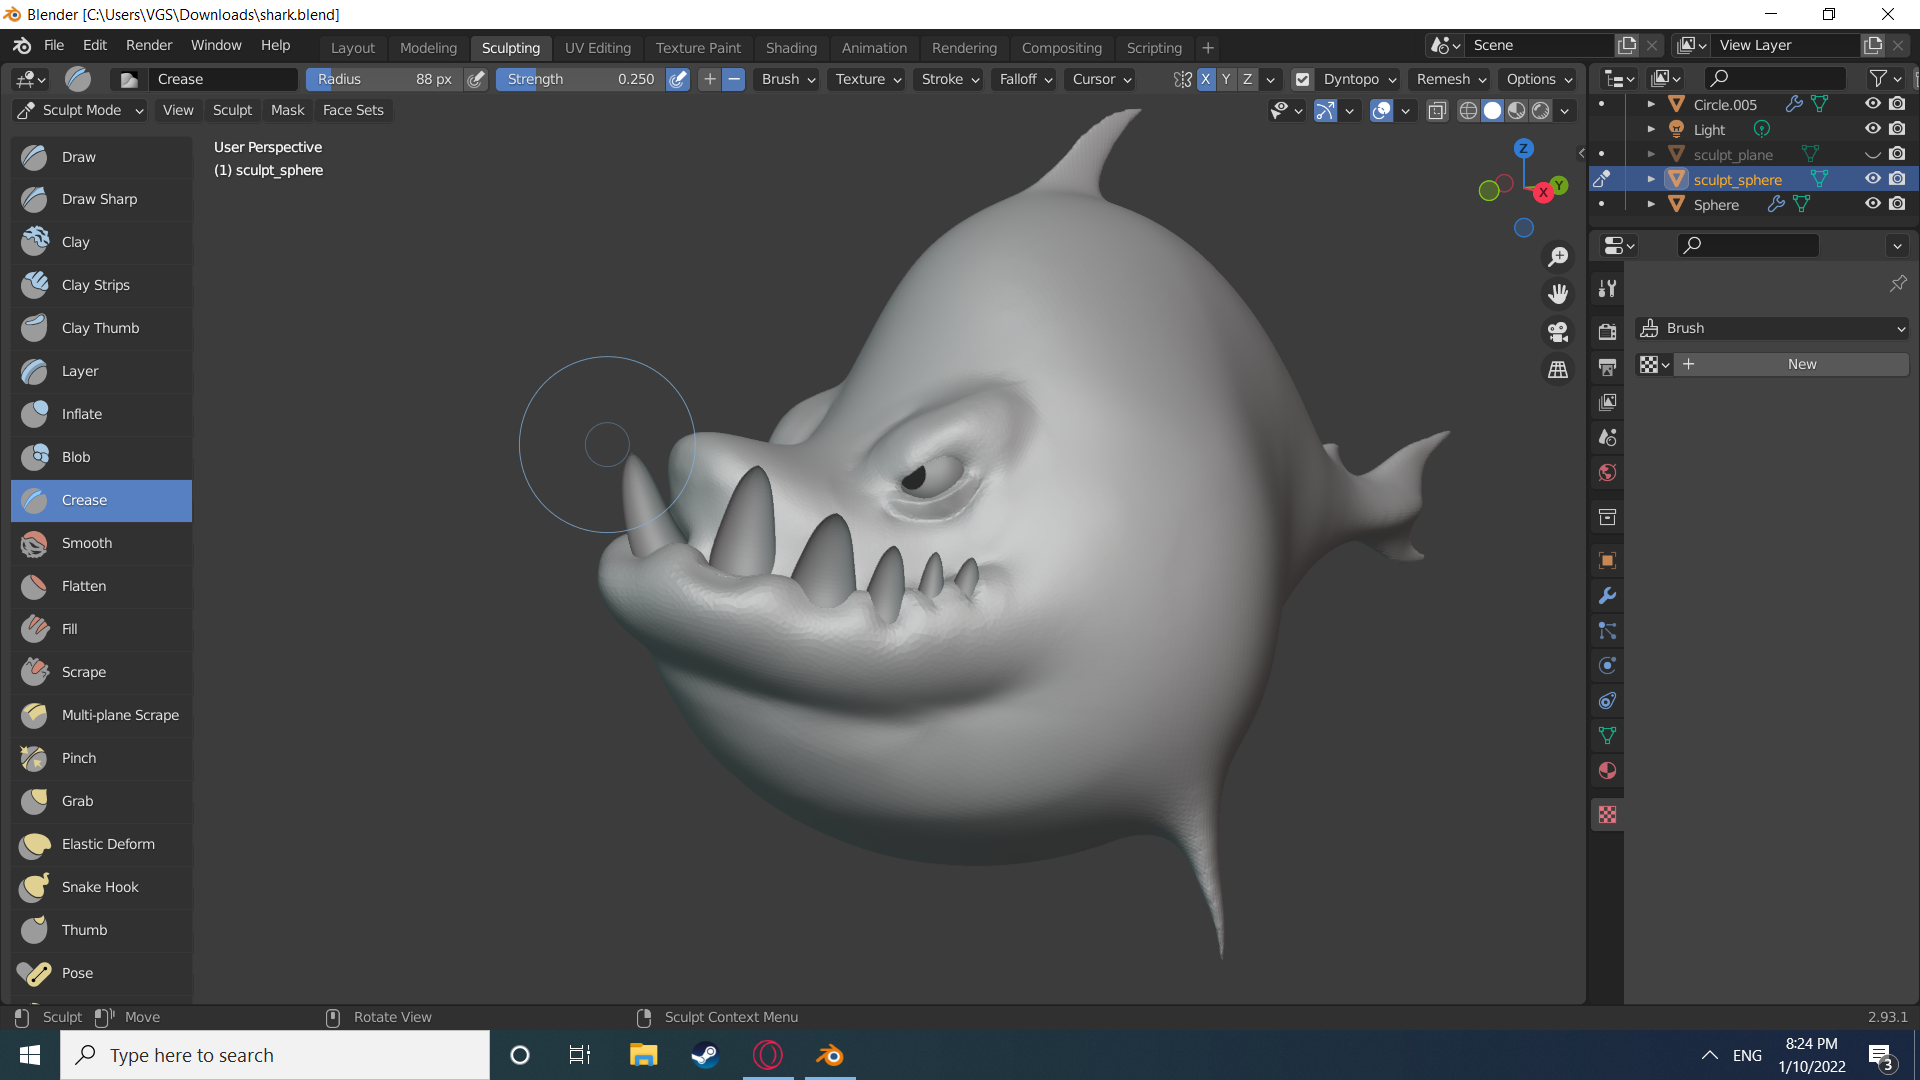Open the Sculpt Mode selector dropdown
This screenshot has width=1920, height=1080.
81,110
